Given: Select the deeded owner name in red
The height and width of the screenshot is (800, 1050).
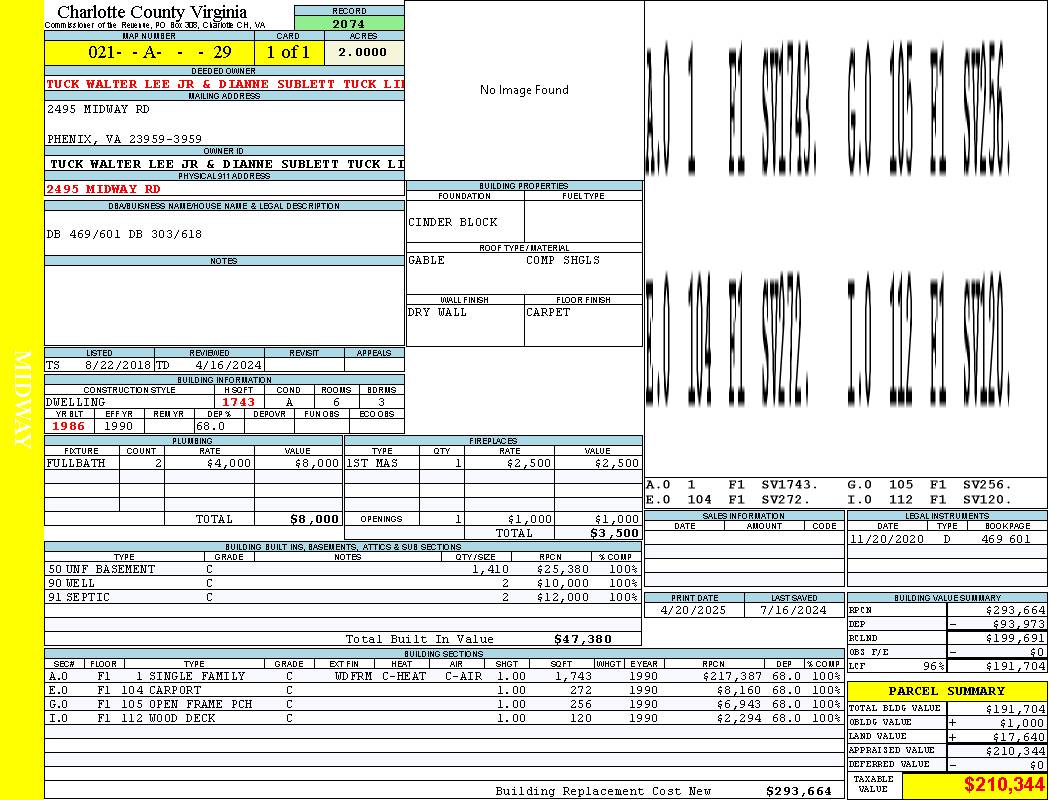Looking at the screenshot, I should [x=225, y=84].
